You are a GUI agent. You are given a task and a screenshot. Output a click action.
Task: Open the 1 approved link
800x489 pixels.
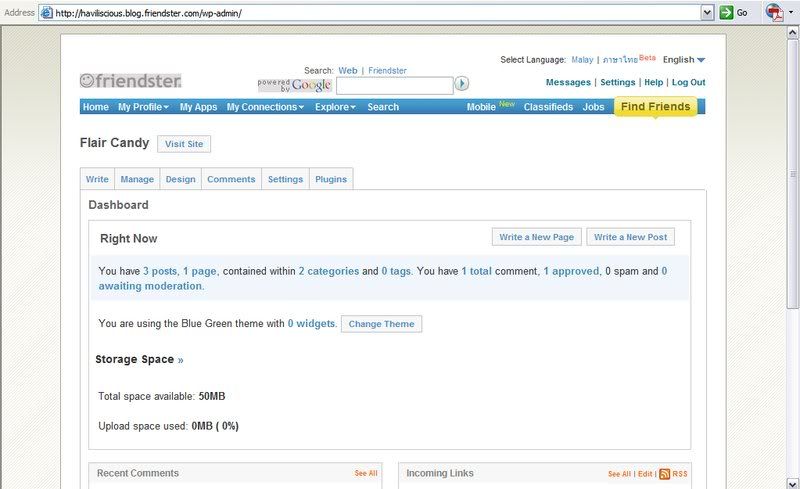[x=571, y=271]
